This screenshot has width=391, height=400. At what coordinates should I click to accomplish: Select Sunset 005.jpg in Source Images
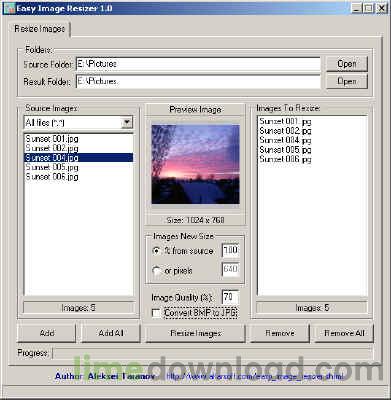tap(79, 167)
